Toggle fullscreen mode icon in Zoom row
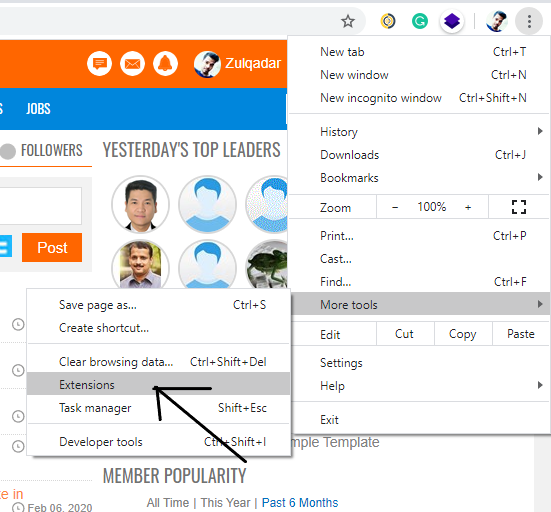551x512 pixels. tap(519, 207)
